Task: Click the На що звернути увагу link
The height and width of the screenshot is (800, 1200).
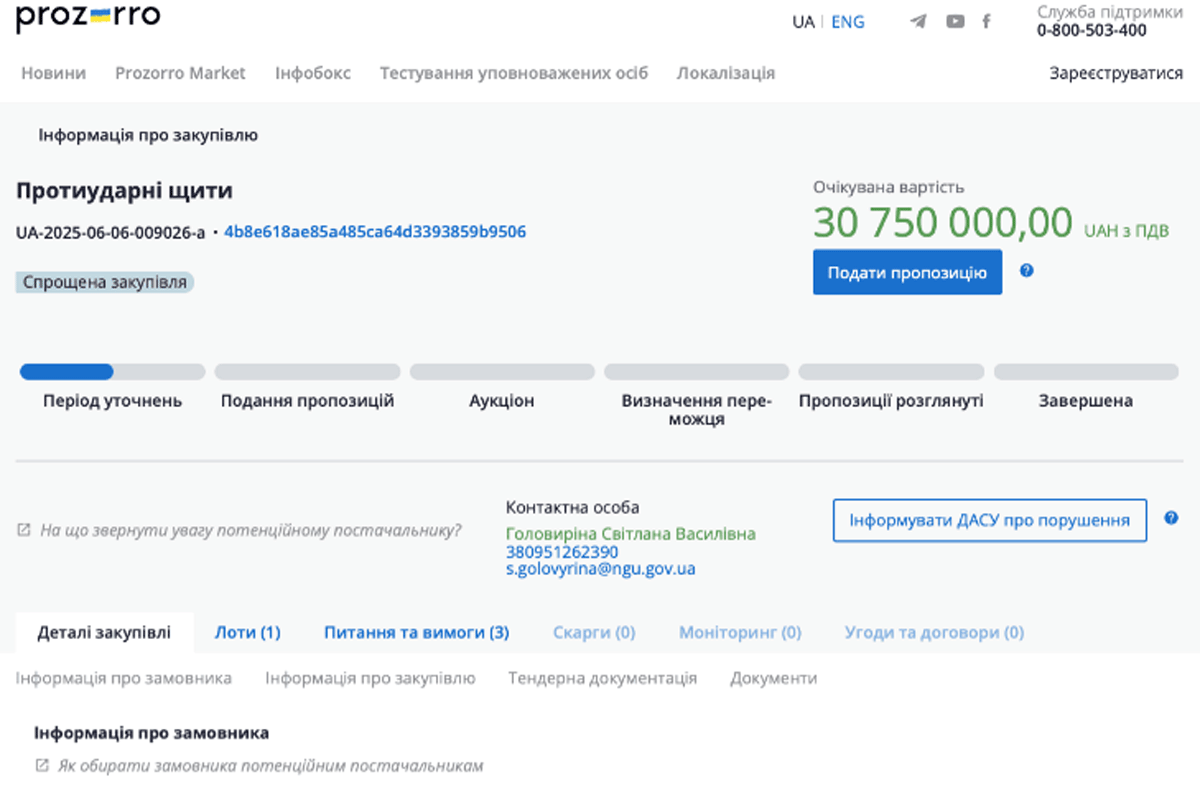Action: click(251, 530)
